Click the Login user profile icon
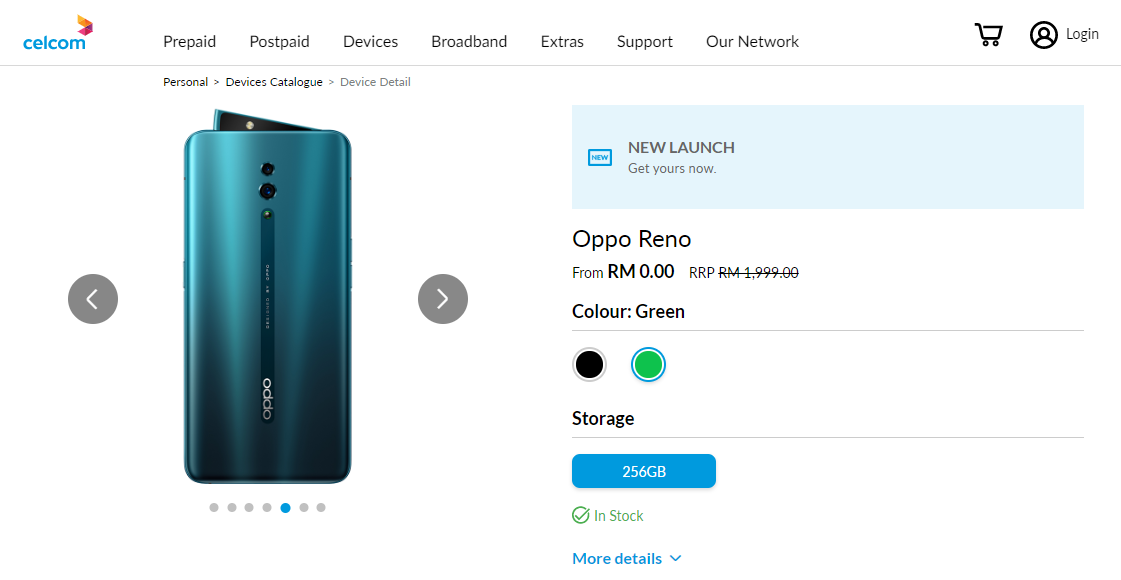This screenshot has width=1121, height=580. [x=1043, y=35]
